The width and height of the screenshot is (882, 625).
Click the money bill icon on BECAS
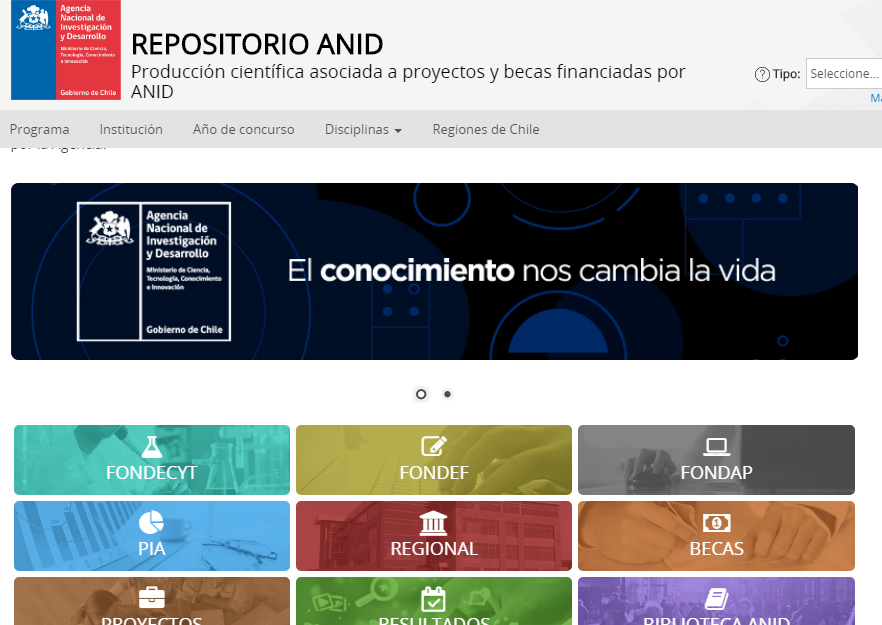pyautogui.click(x=716, y=523)
